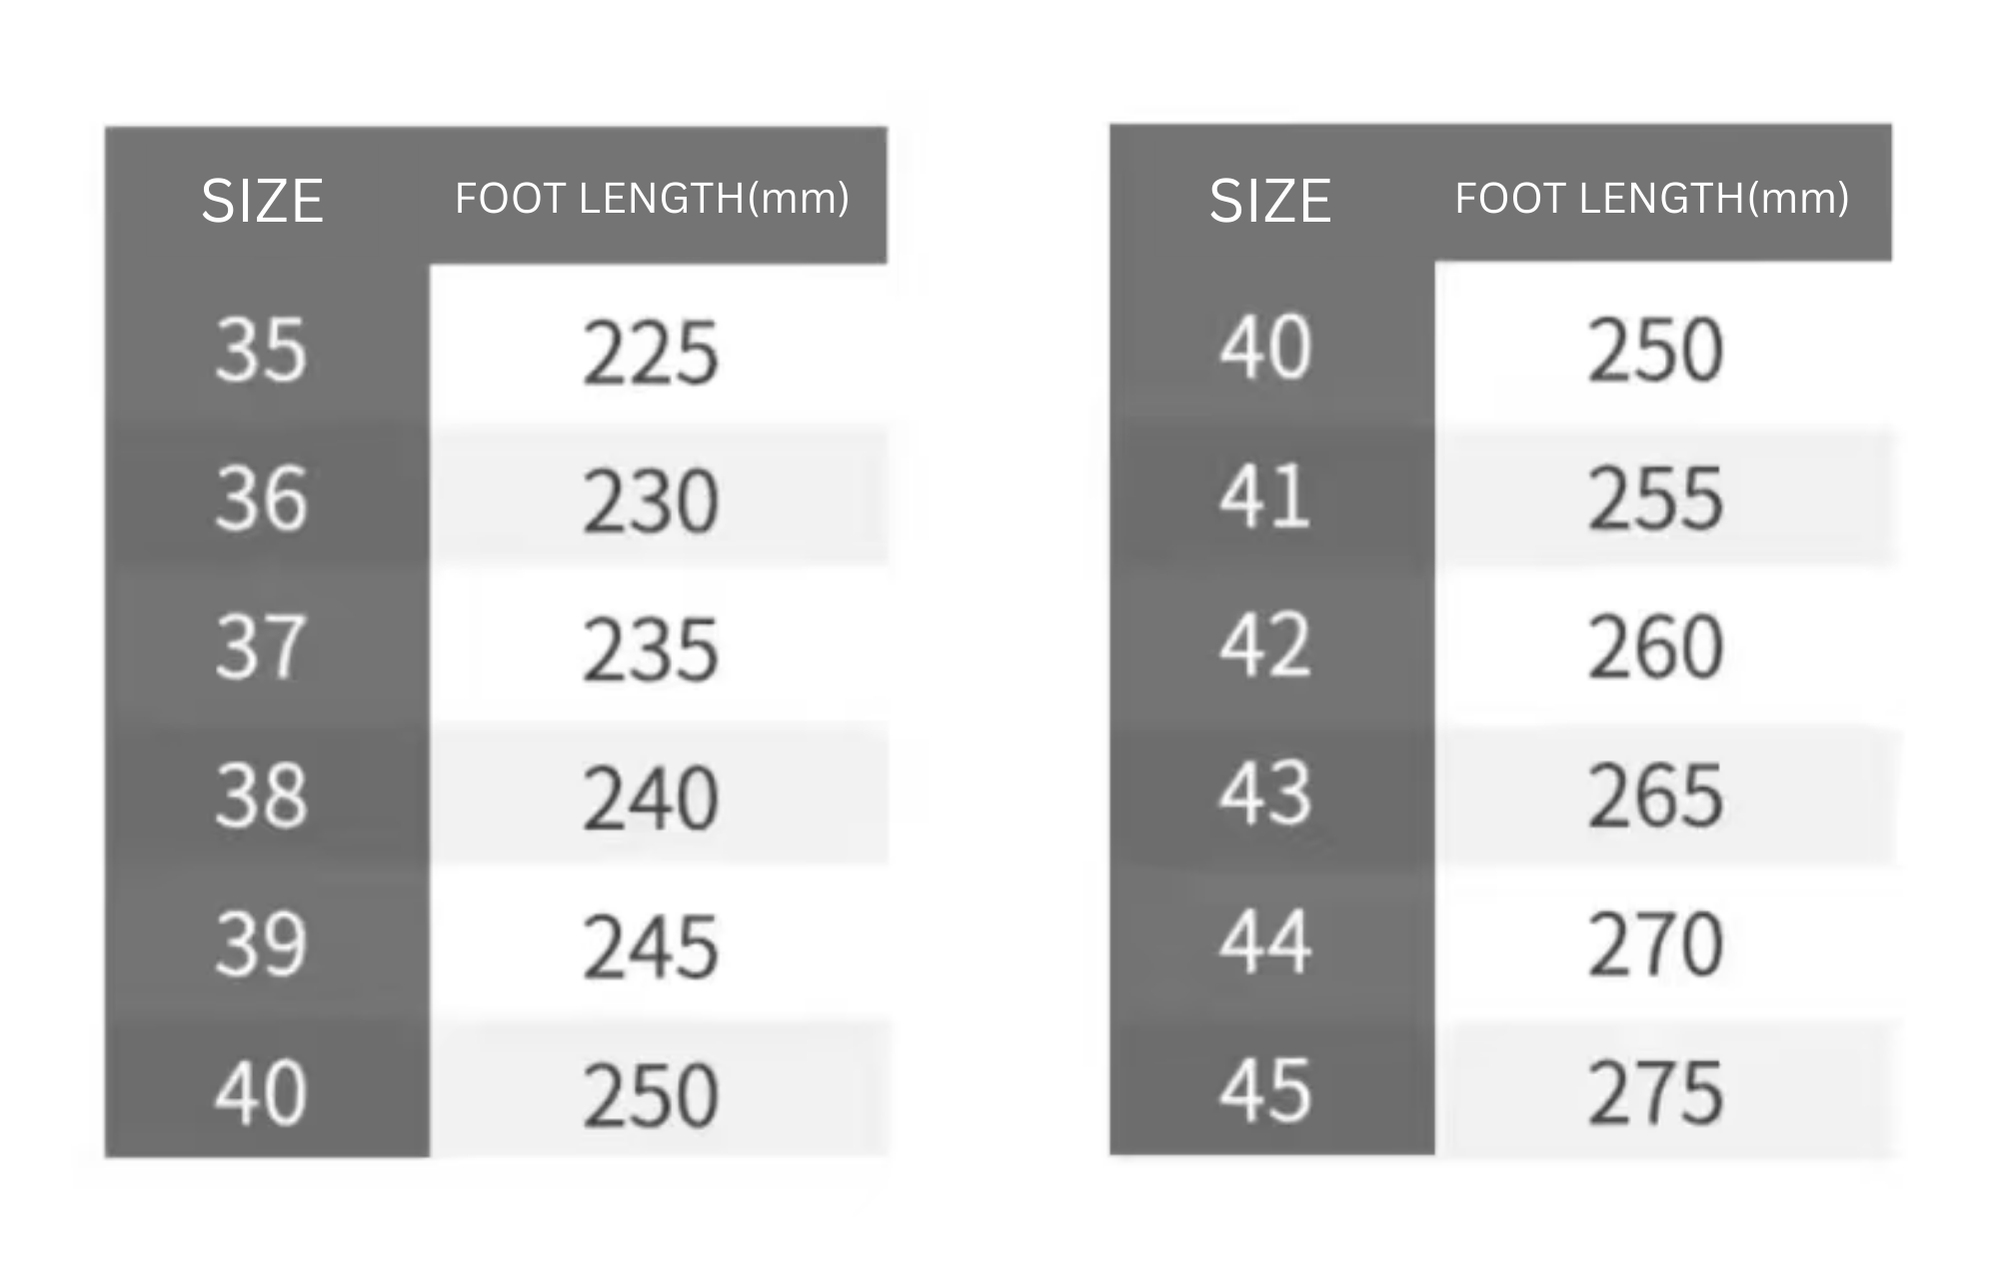Image resolution: width=2000 pixels, height=1282 pixels.
Task: Click the 270 foot length cell
Action: click(x=1656, y=944)
